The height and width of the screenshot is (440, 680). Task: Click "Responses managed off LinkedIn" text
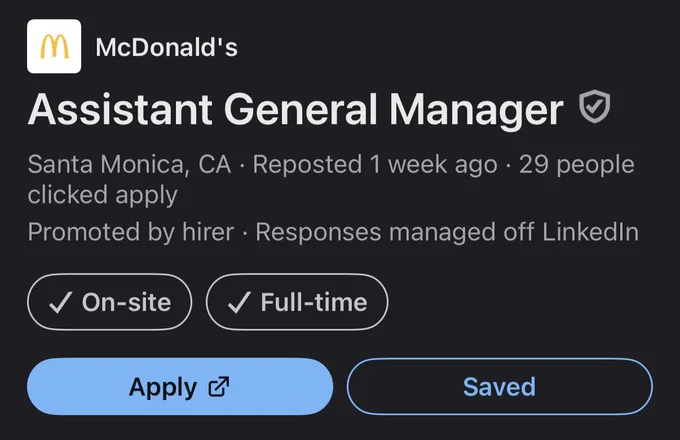click(447, 232)
